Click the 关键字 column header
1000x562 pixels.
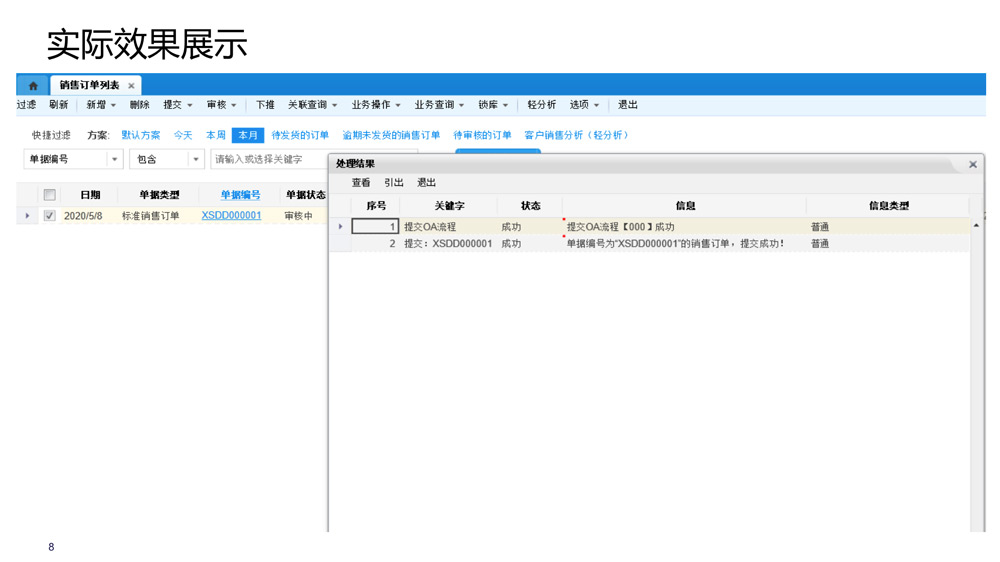[x=450, y=205]
